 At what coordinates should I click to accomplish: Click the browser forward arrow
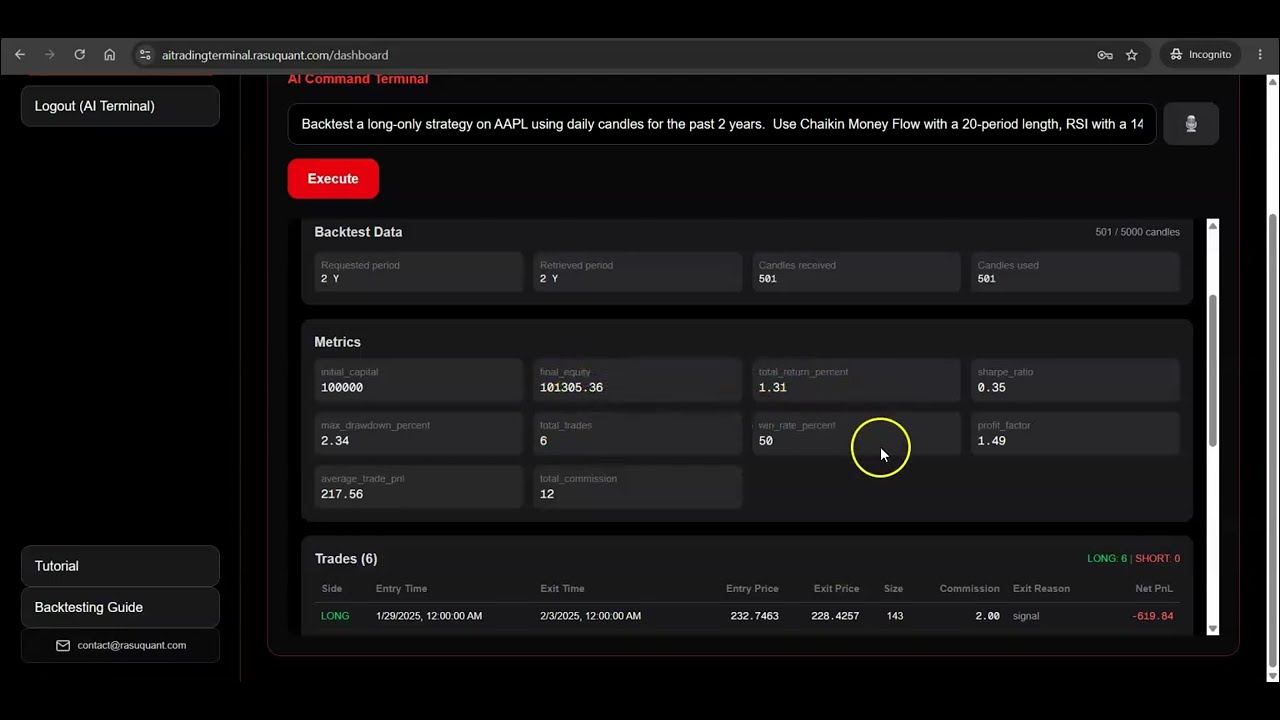pos(49,55)
